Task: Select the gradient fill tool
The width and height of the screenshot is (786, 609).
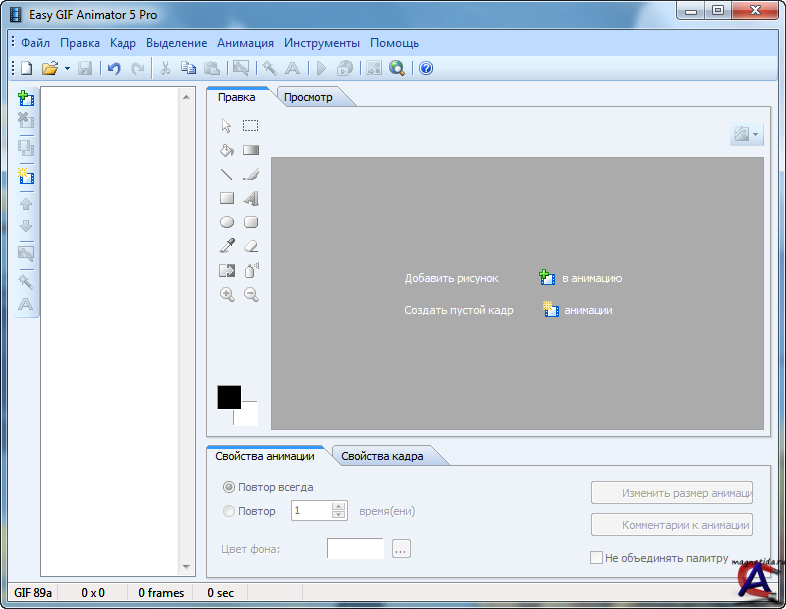Action: tap(251, 150)
